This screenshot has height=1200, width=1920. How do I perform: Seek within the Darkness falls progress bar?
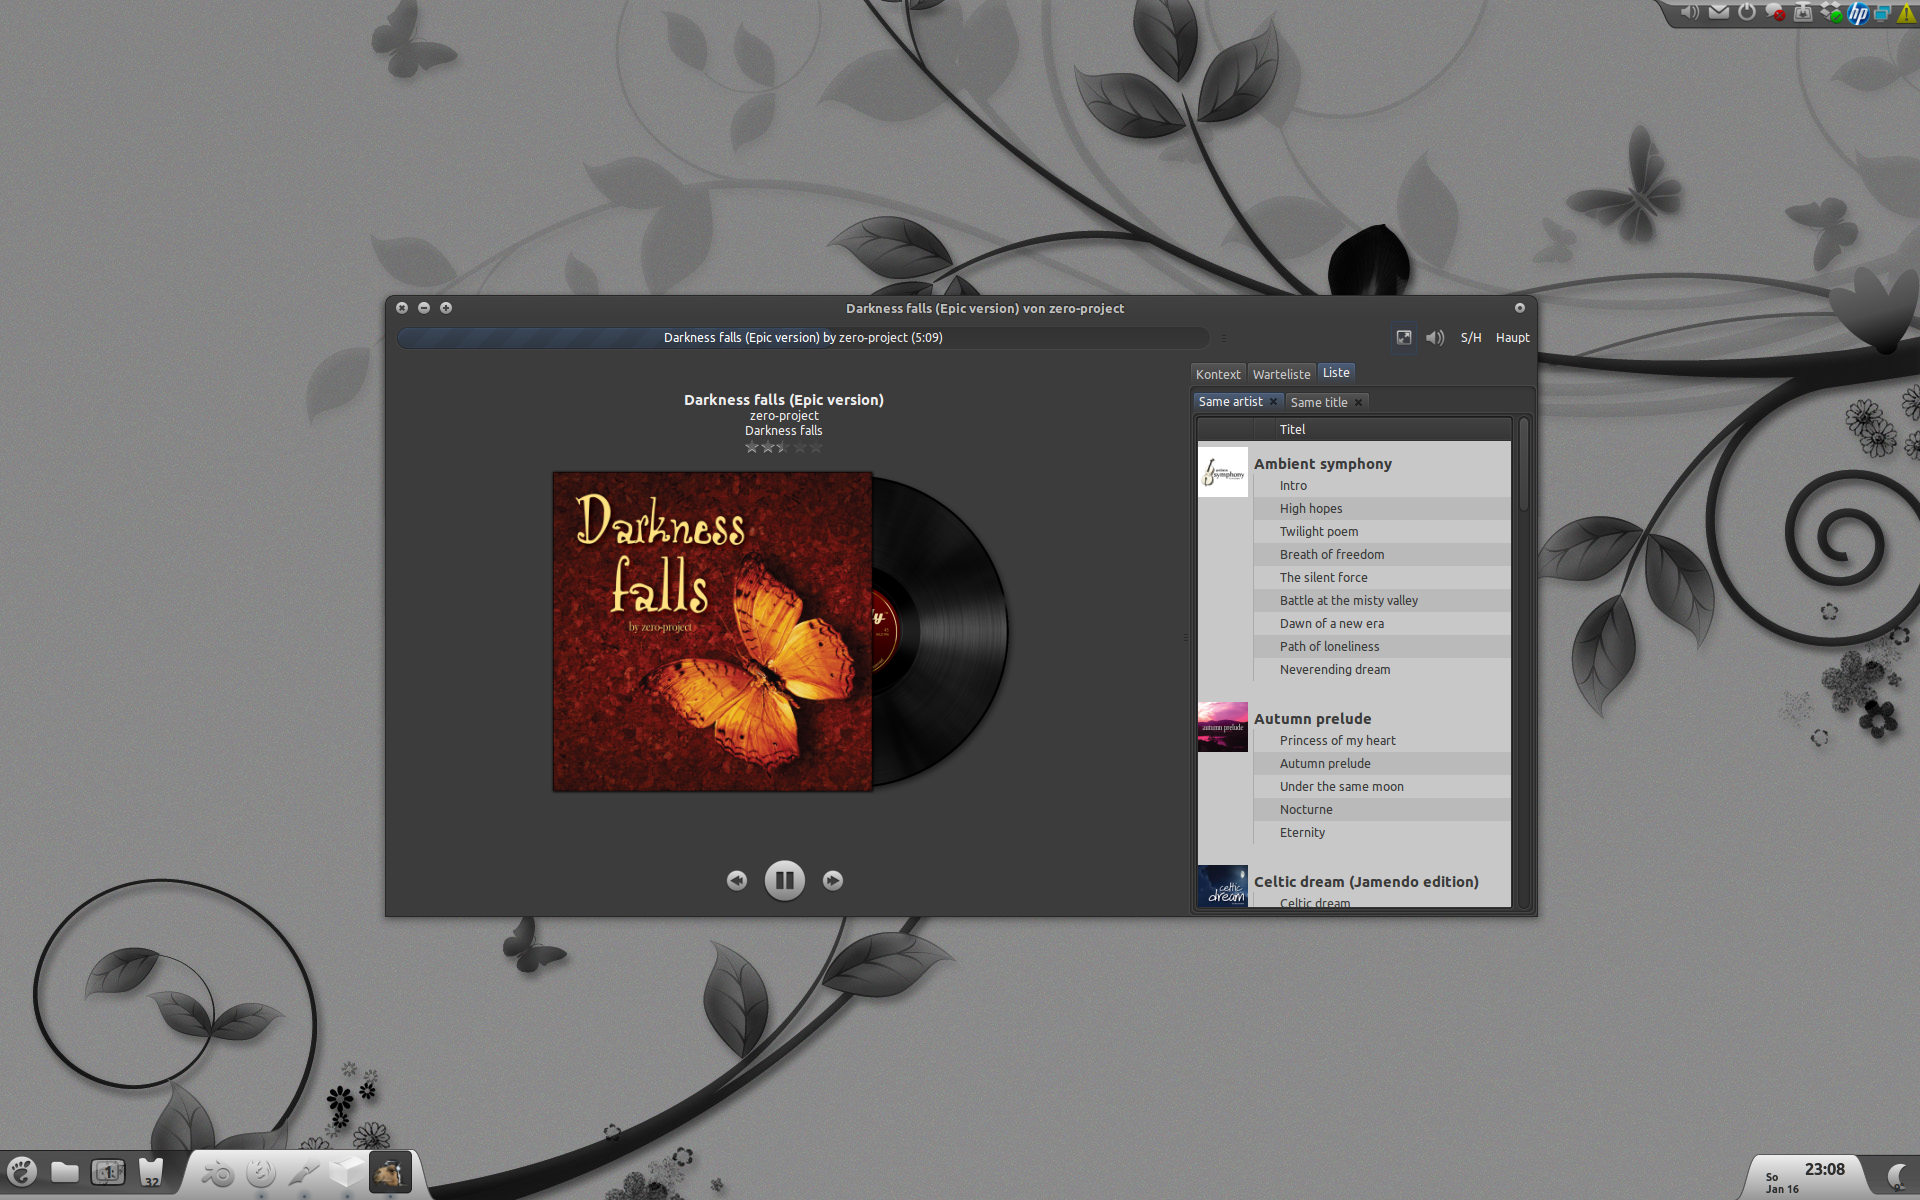(803, 338)
